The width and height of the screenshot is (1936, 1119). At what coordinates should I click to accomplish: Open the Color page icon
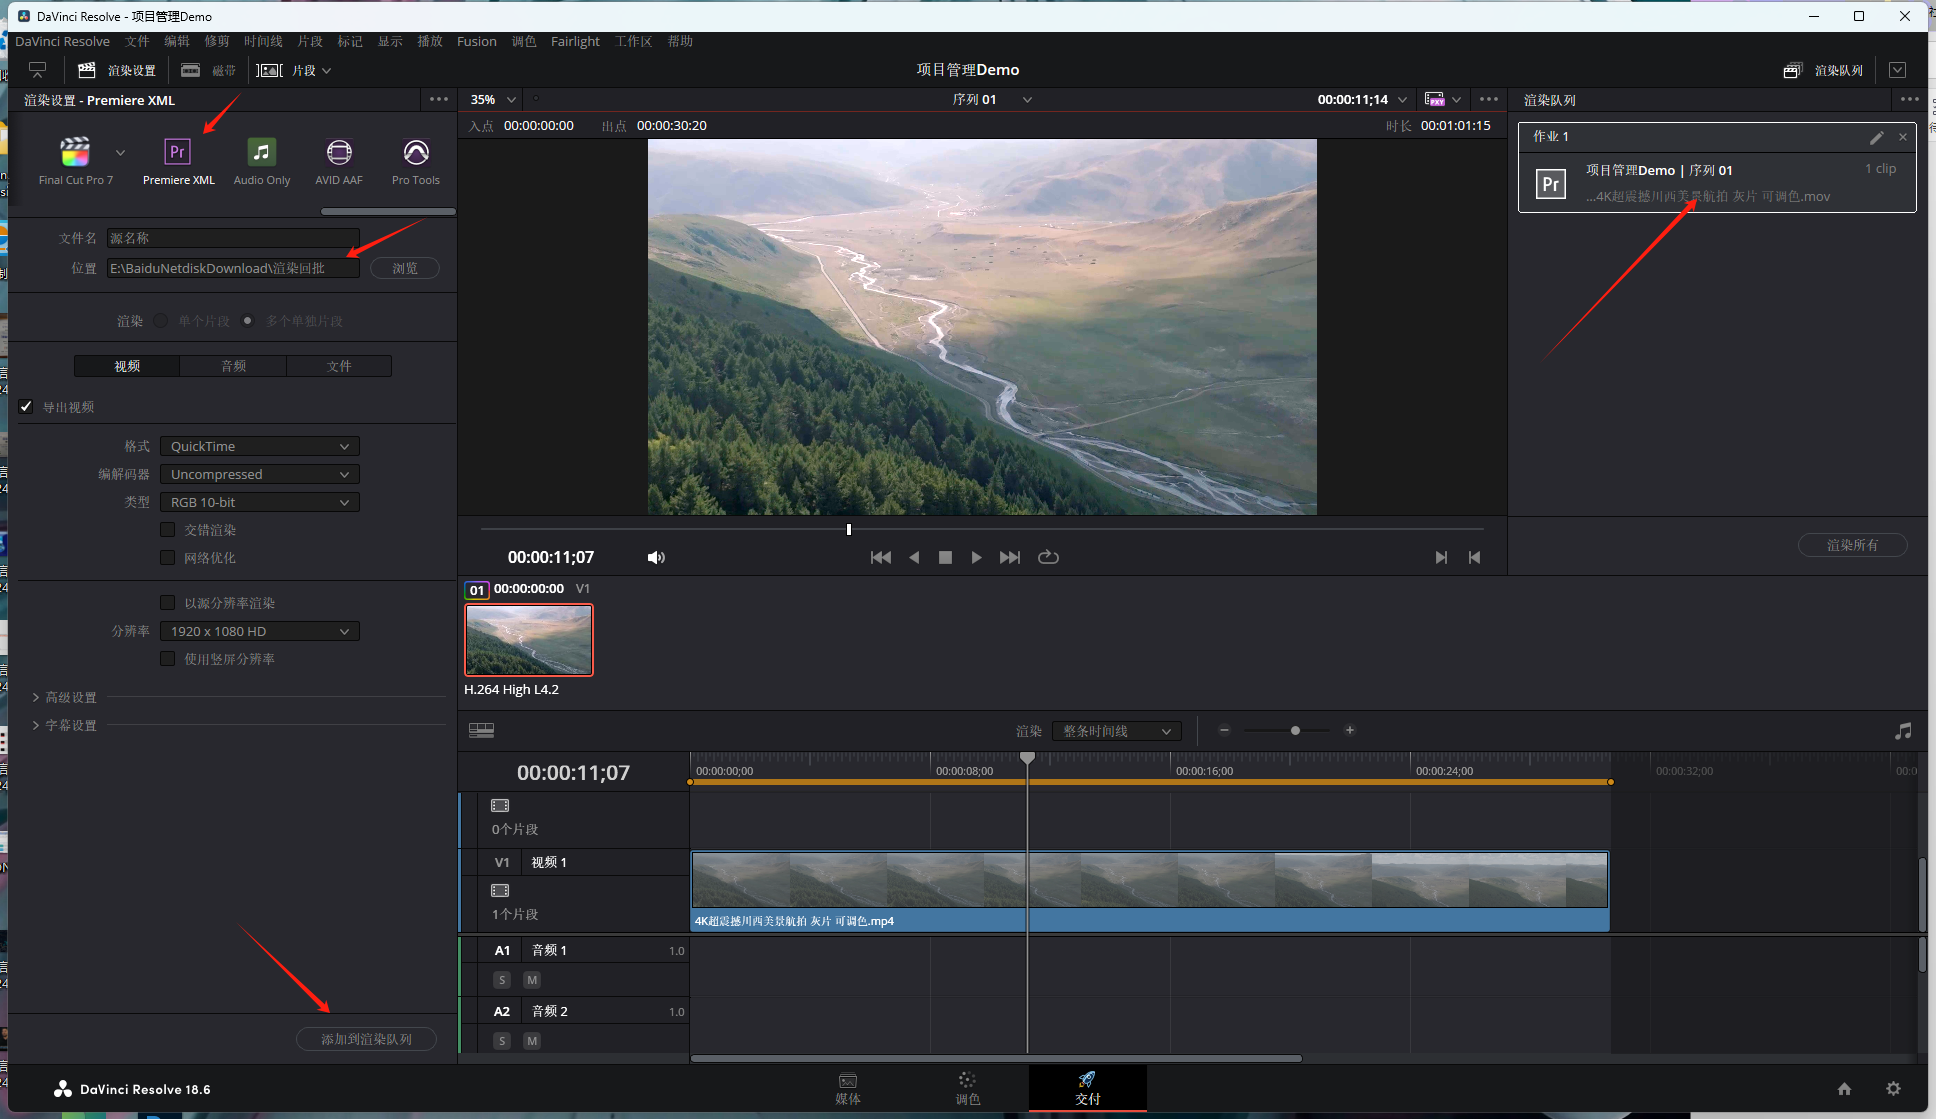967,1087
